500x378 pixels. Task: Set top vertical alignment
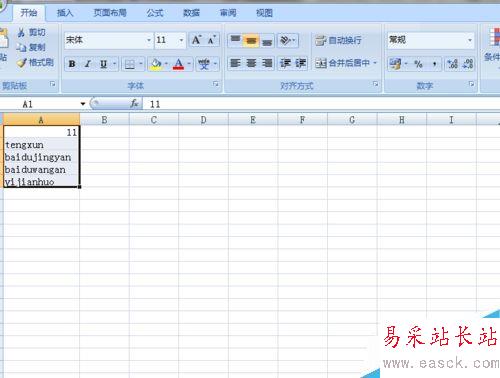tap(235, 40)
